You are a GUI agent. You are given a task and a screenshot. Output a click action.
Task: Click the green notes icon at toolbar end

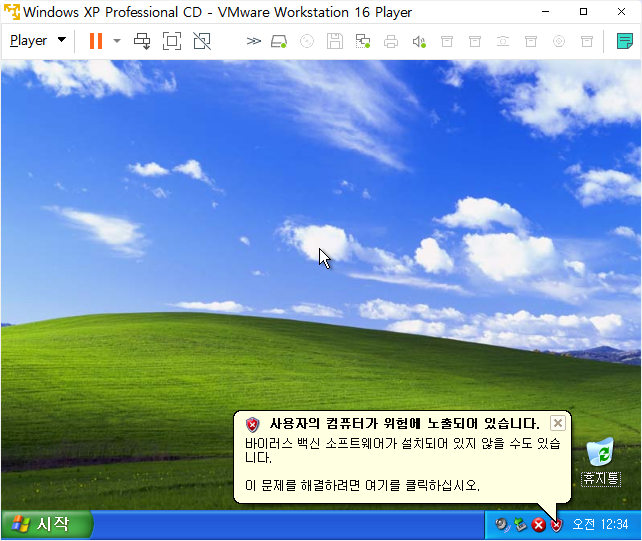coord(624,41)
